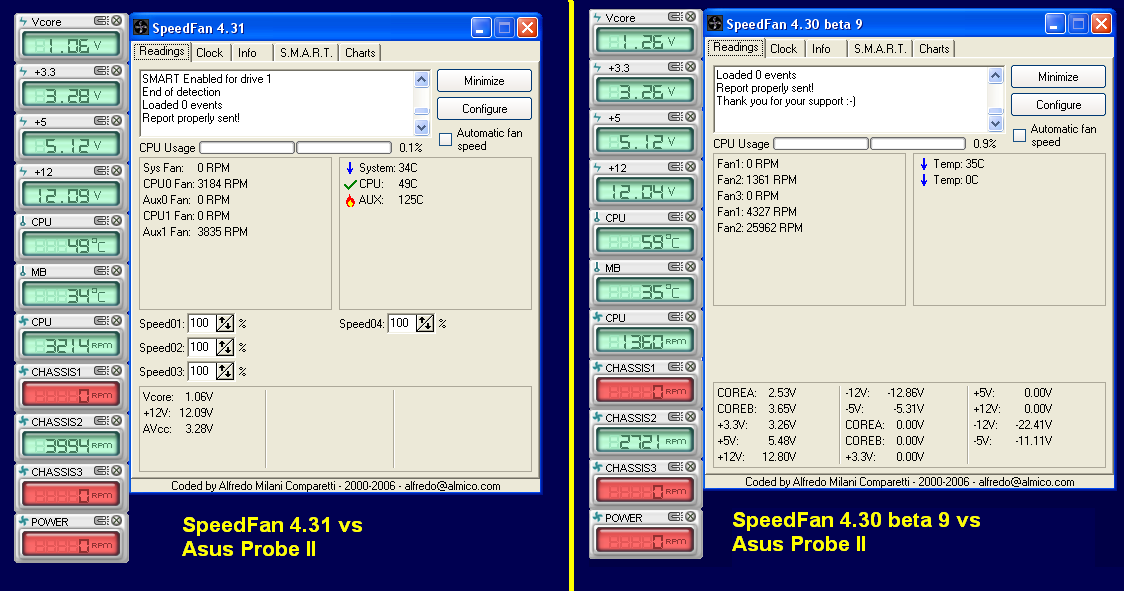Click the Speed02 percentage field
The image size is (1124, 591).
pos(202,348)
